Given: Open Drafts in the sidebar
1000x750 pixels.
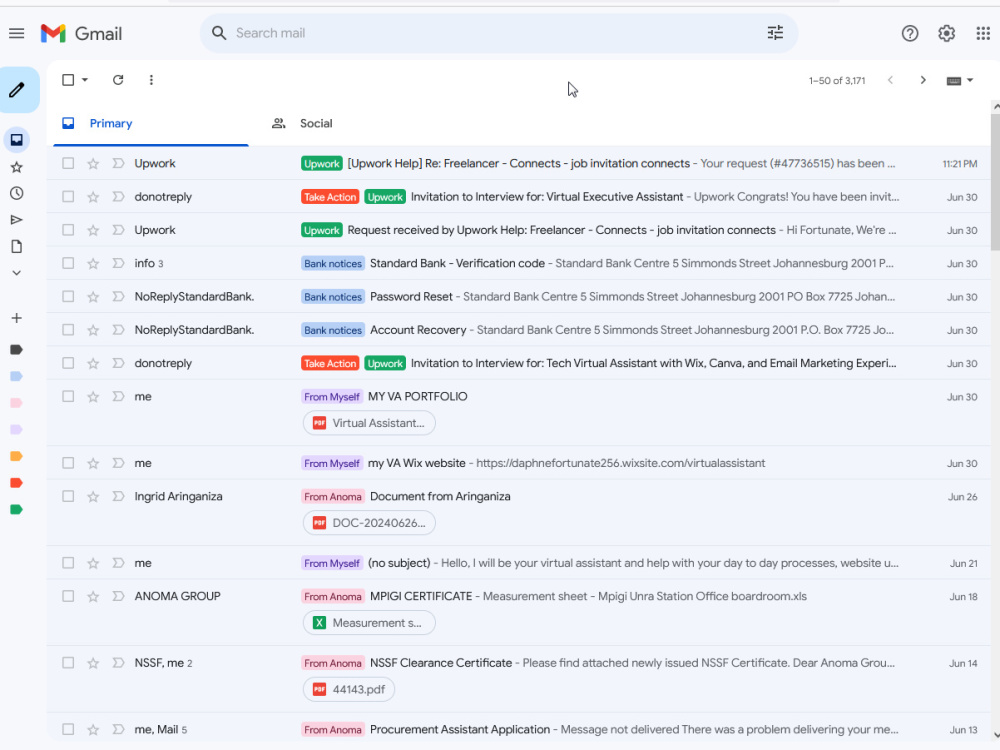Looking at the screenshot, I should tap(17, 247).
